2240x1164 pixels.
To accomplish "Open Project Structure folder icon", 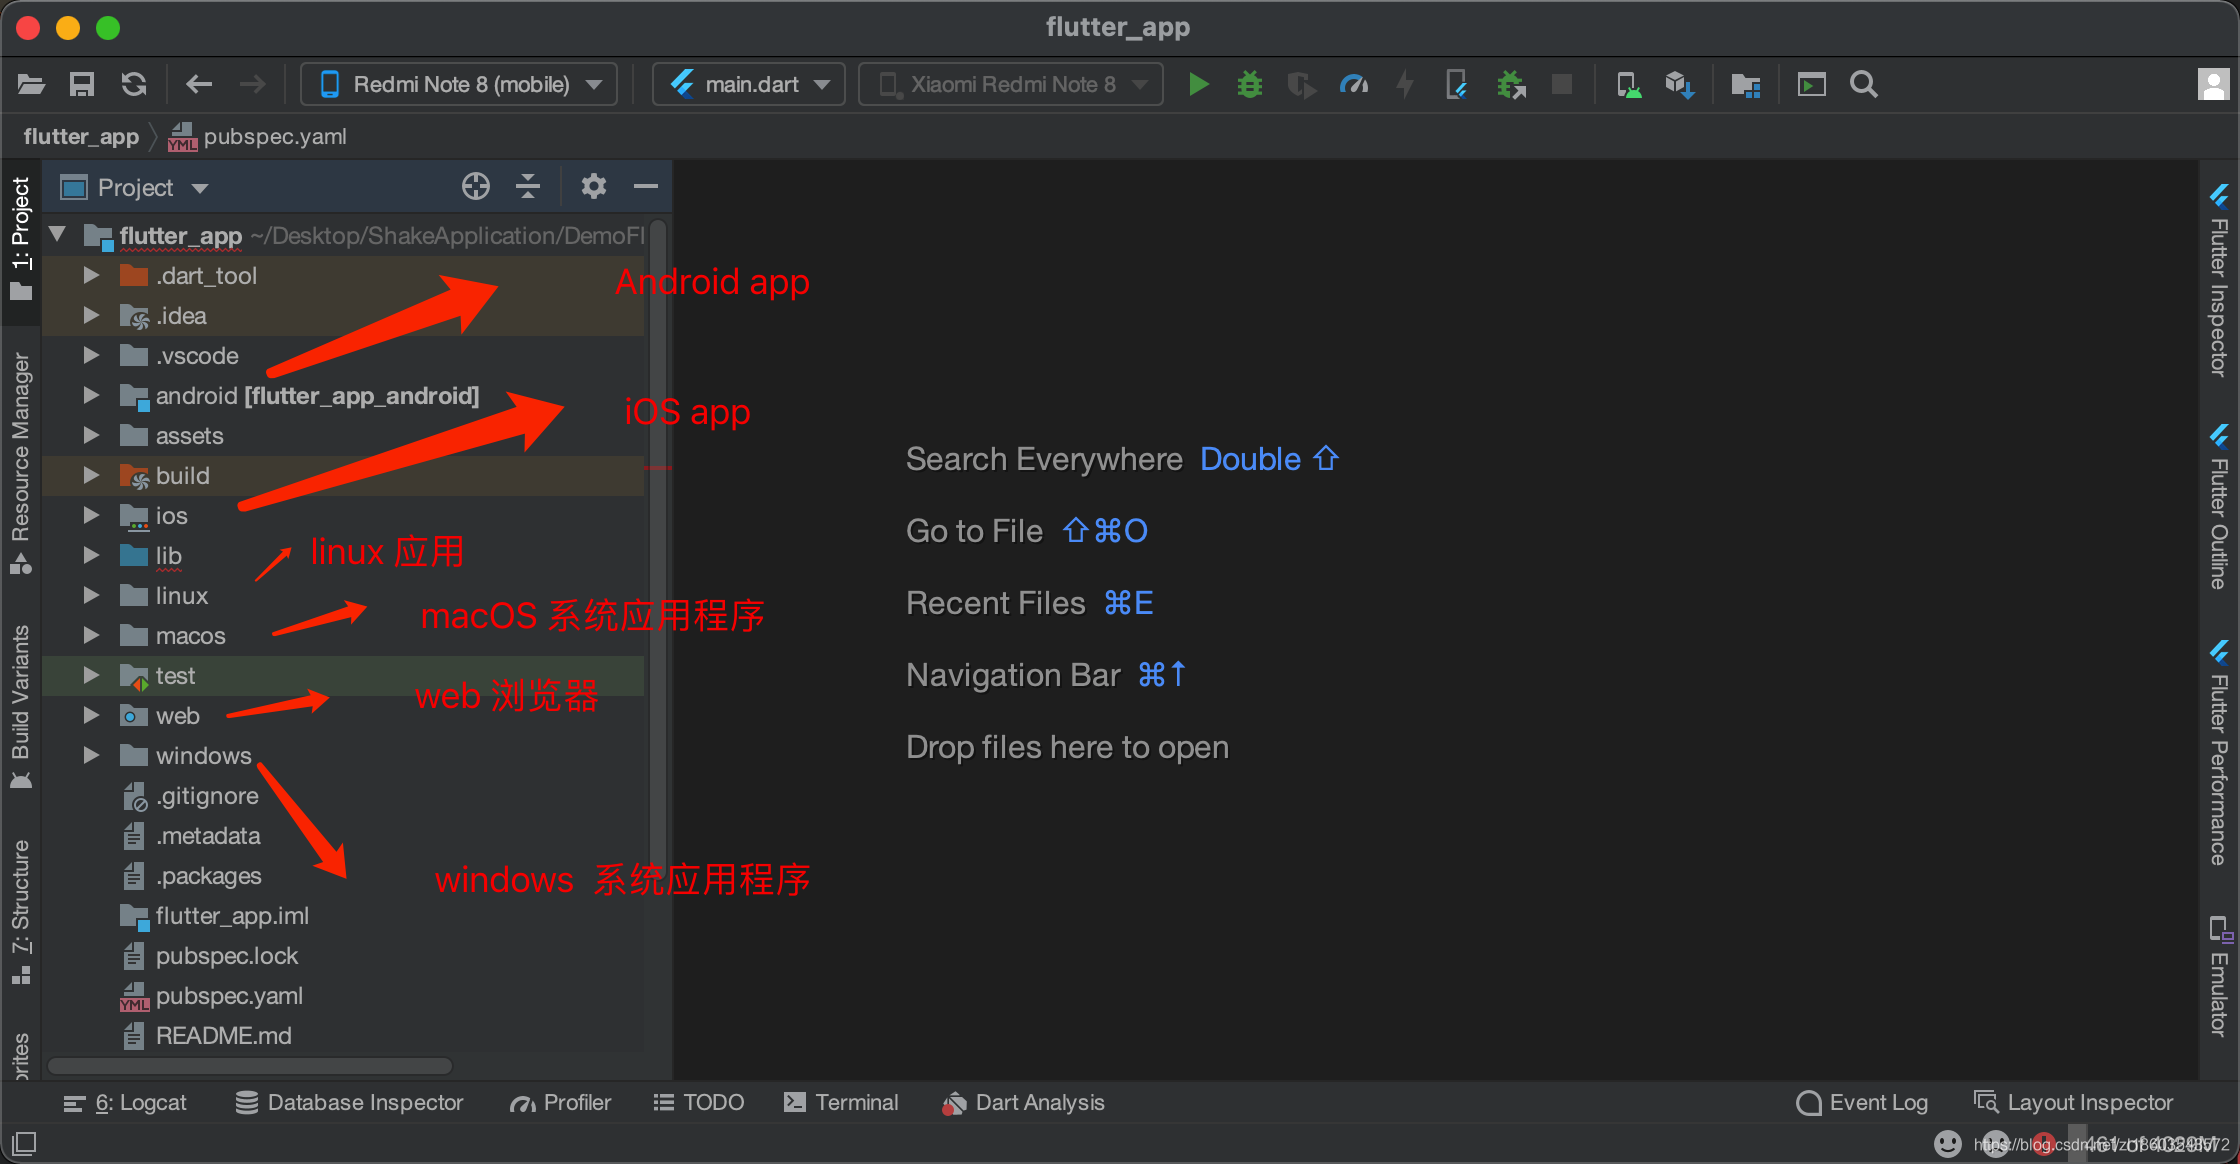I will (1746, 85).
